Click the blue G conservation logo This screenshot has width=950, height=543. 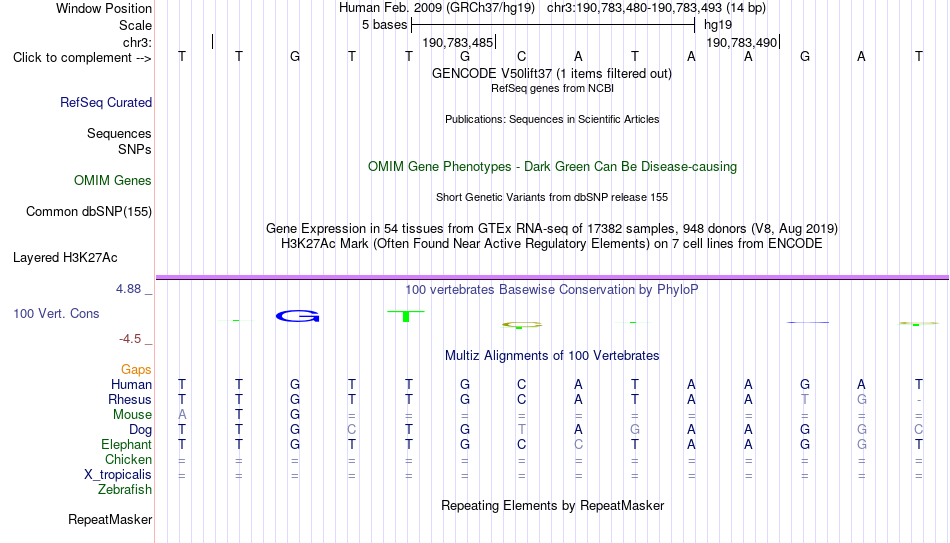tap(297, 316)
